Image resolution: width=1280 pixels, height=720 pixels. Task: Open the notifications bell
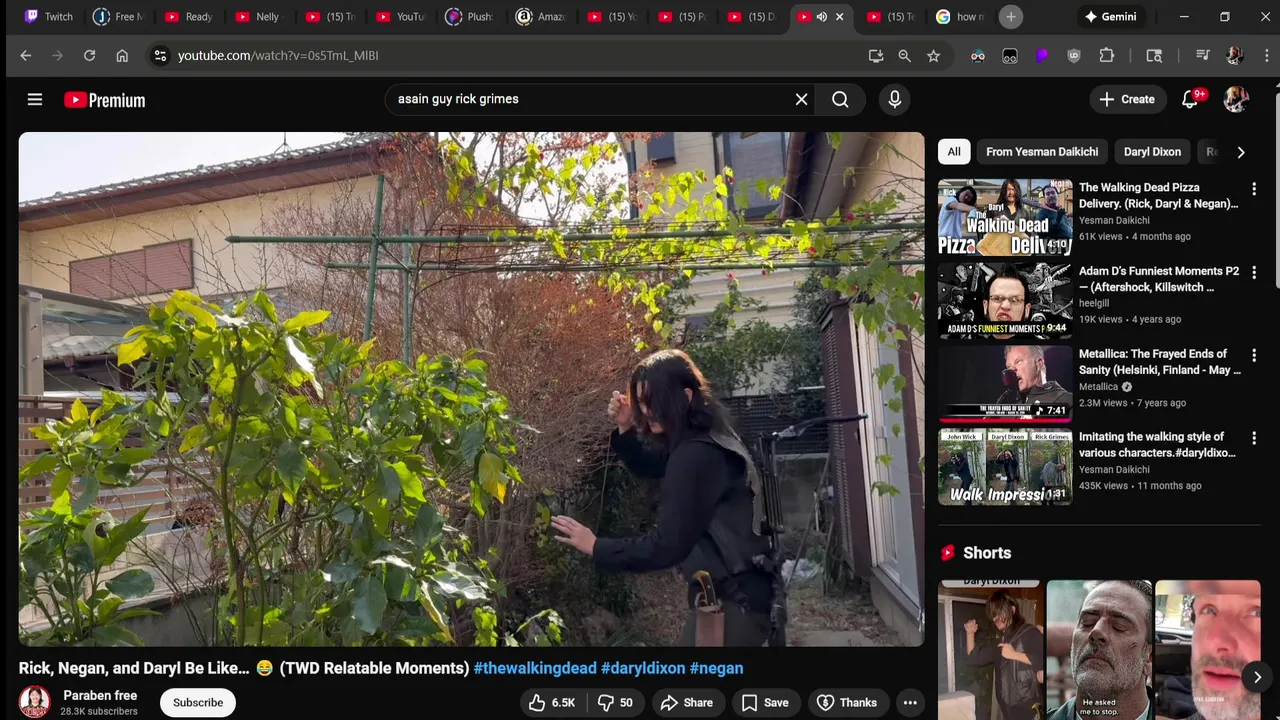[x=1190, y=99]
